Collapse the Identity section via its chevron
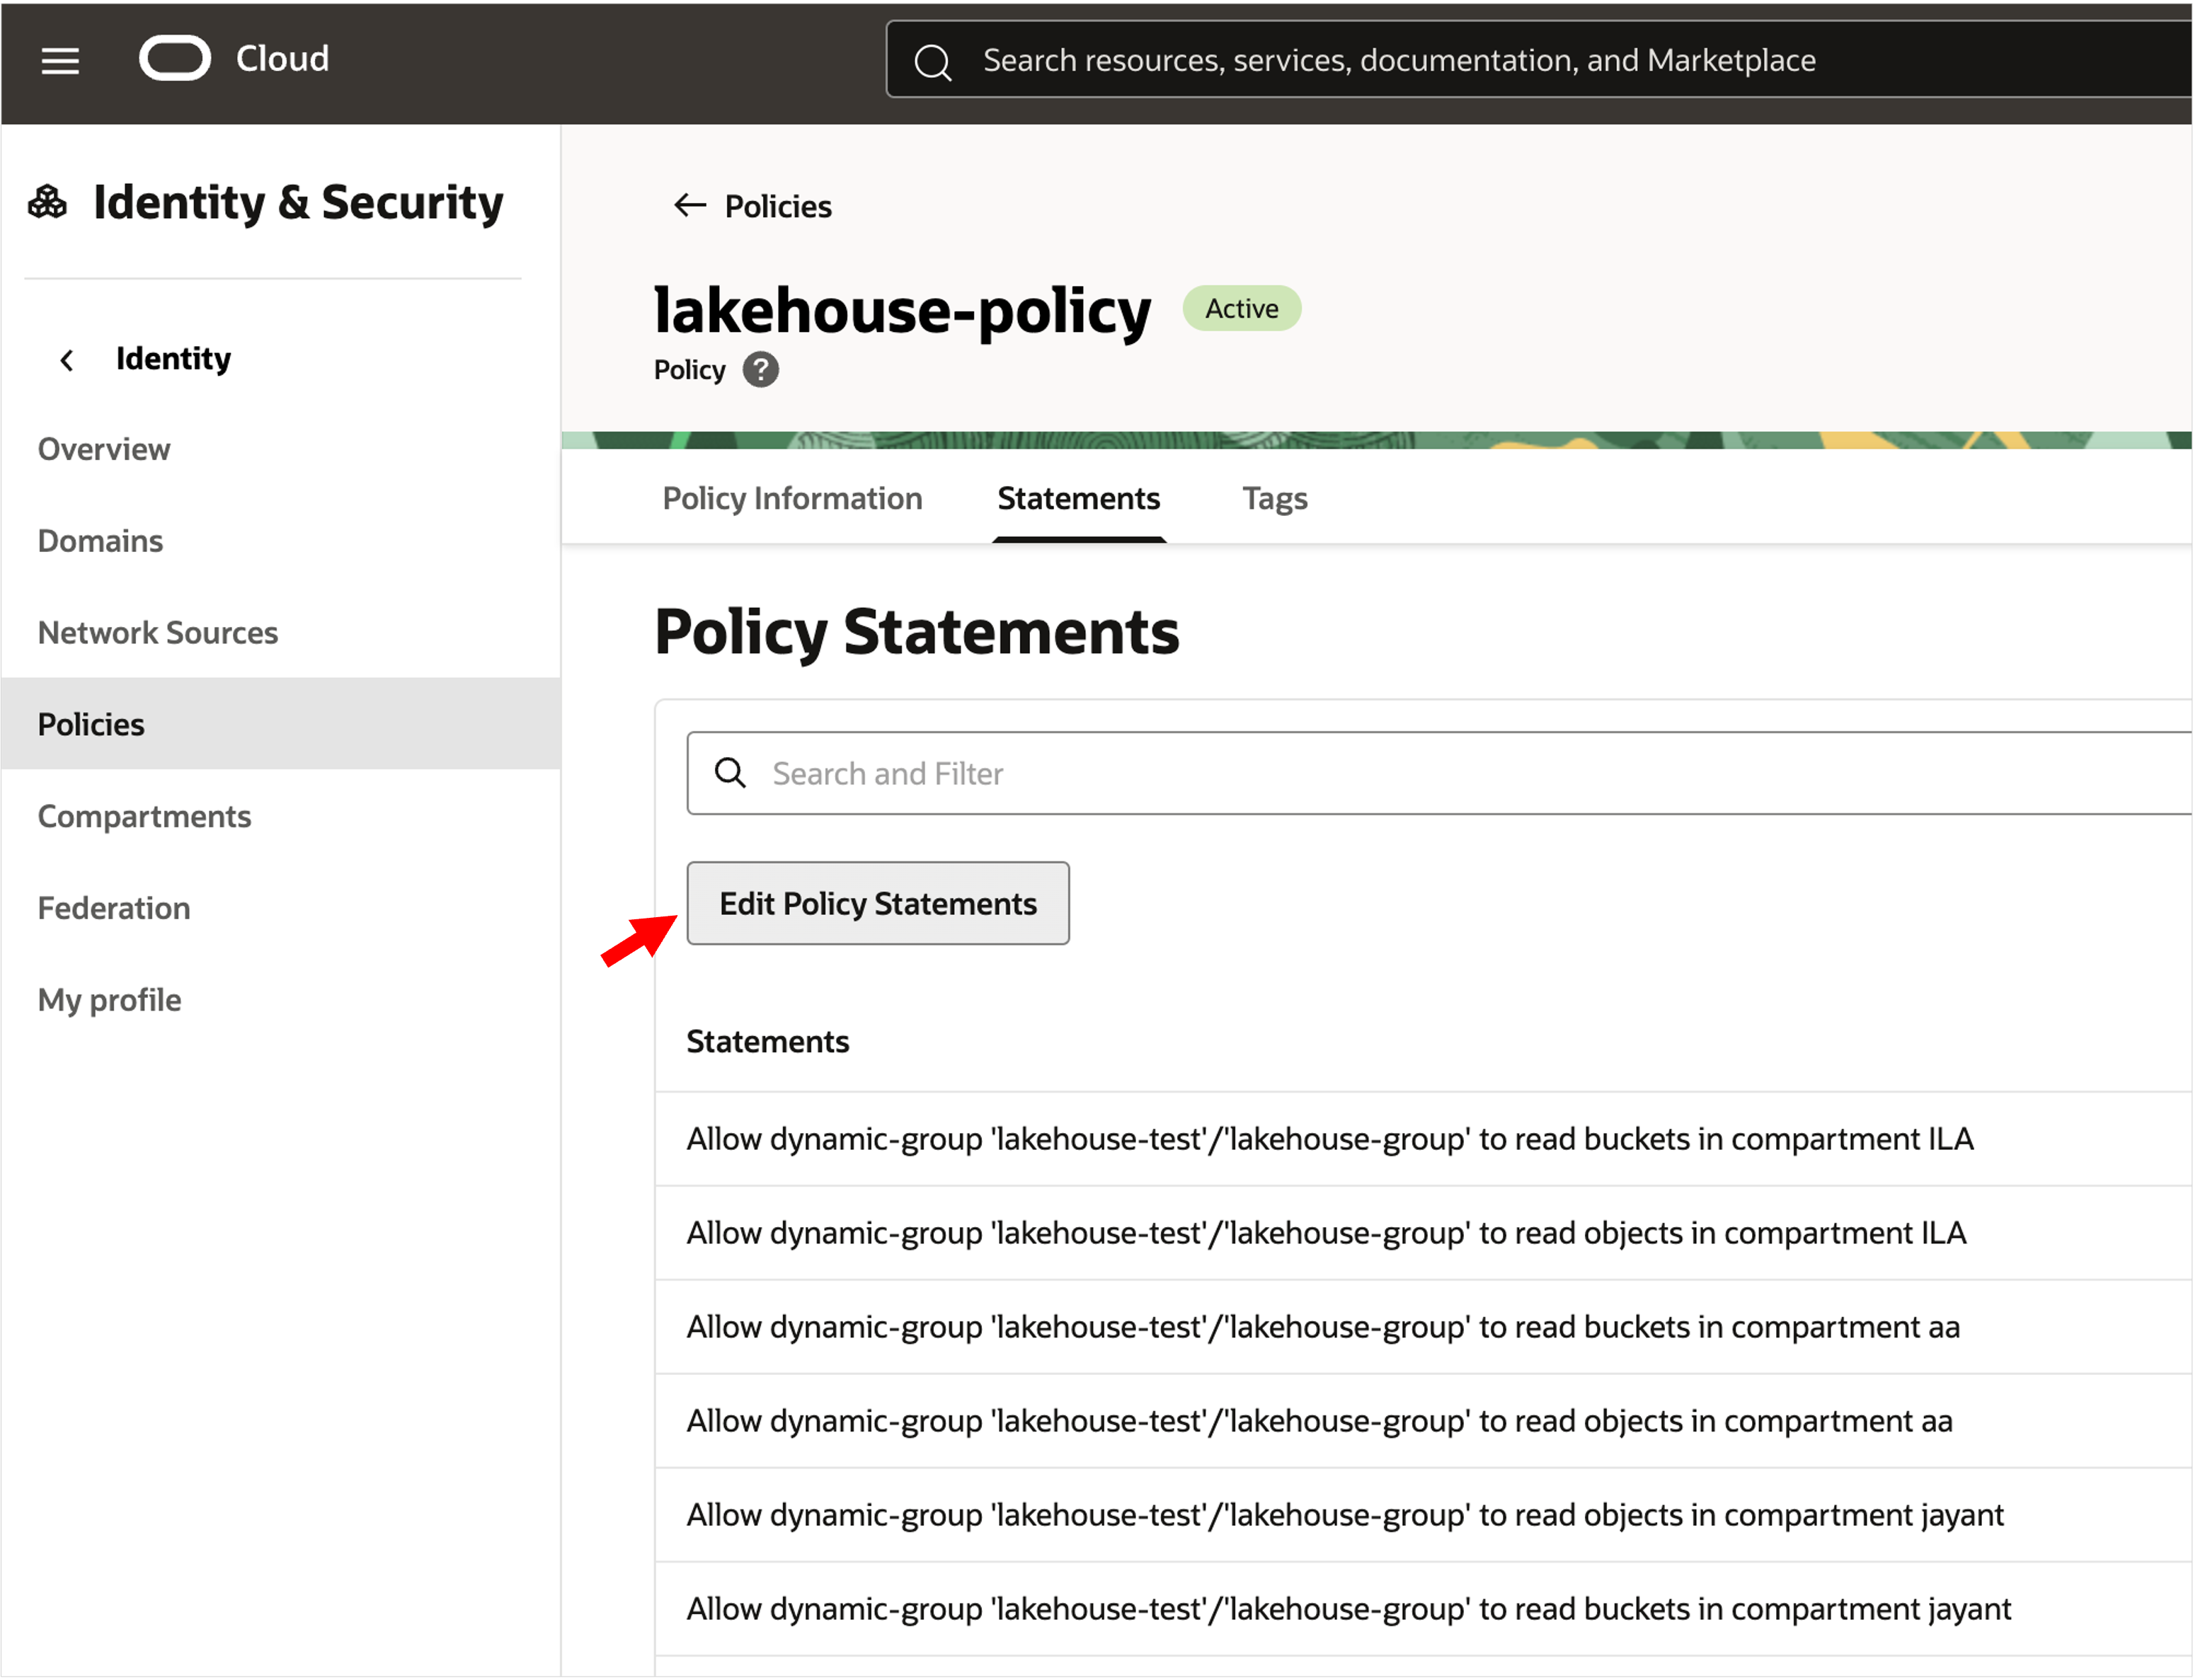 [x=66, y=359]
